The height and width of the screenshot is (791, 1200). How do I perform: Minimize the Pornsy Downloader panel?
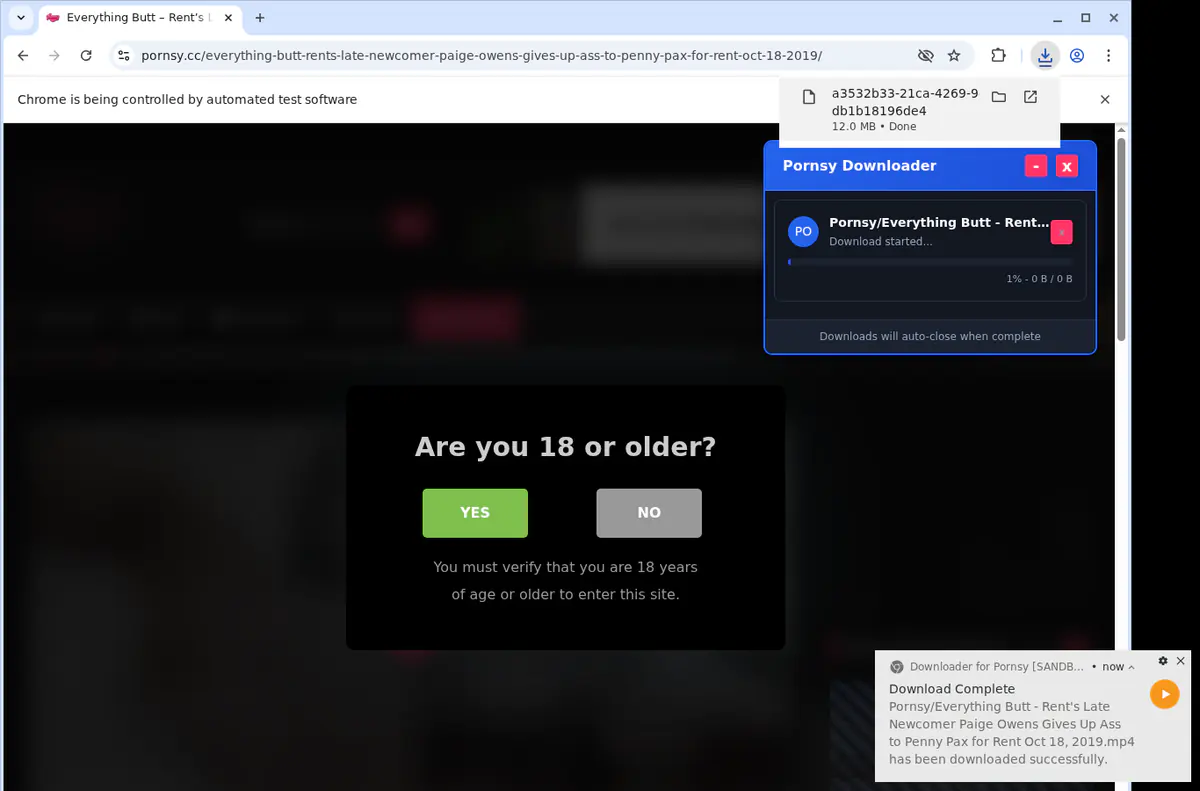[x=1036, y=166]
